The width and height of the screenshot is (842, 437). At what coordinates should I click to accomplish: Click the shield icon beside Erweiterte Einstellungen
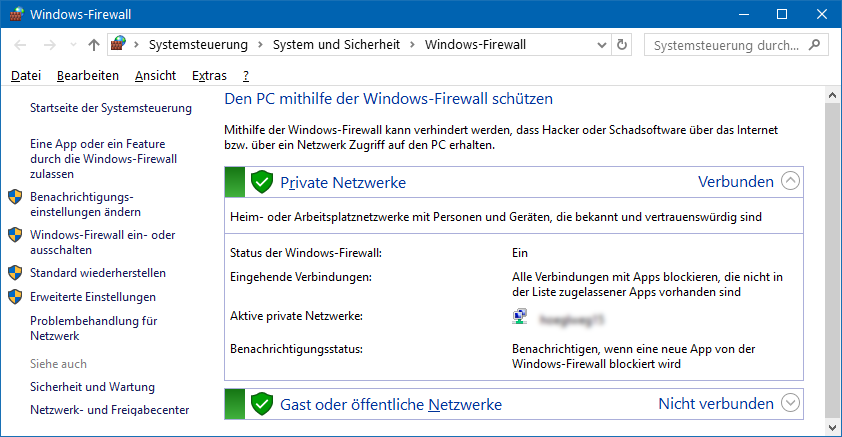point(15,297)
